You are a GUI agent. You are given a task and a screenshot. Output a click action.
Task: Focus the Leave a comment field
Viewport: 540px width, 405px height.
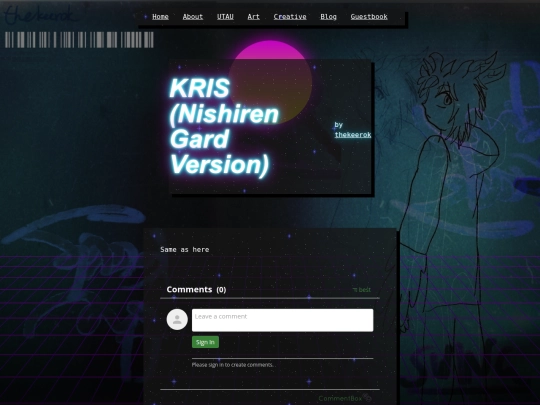coord(282,320)
